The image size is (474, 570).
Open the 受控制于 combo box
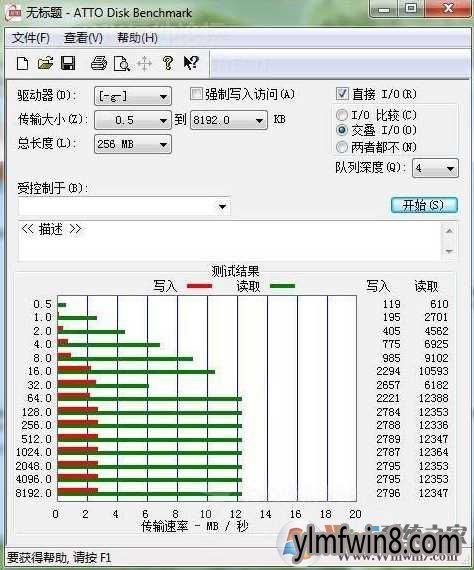(124, 206)
